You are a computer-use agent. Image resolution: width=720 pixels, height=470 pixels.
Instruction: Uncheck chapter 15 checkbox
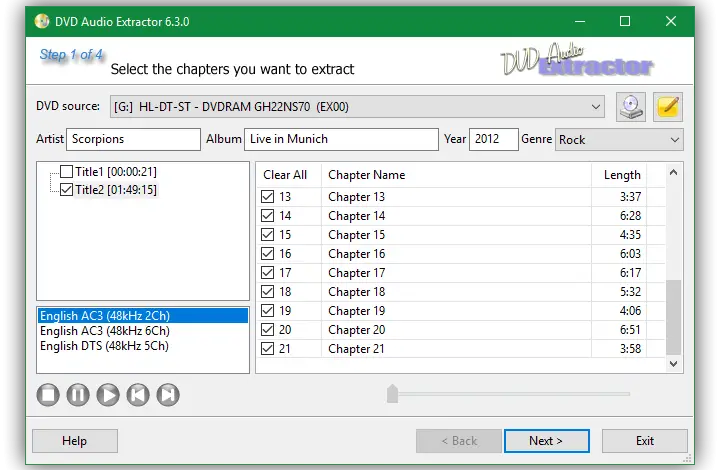coord(267,235)
